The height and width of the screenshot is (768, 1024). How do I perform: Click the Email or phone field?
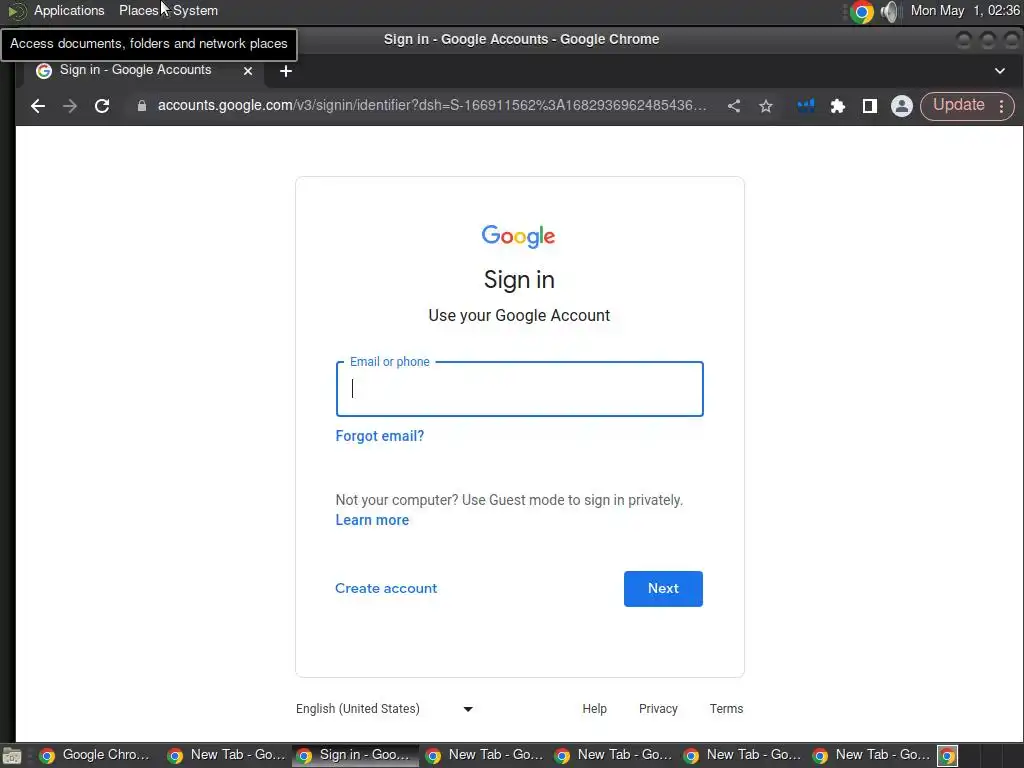point(520,389)
